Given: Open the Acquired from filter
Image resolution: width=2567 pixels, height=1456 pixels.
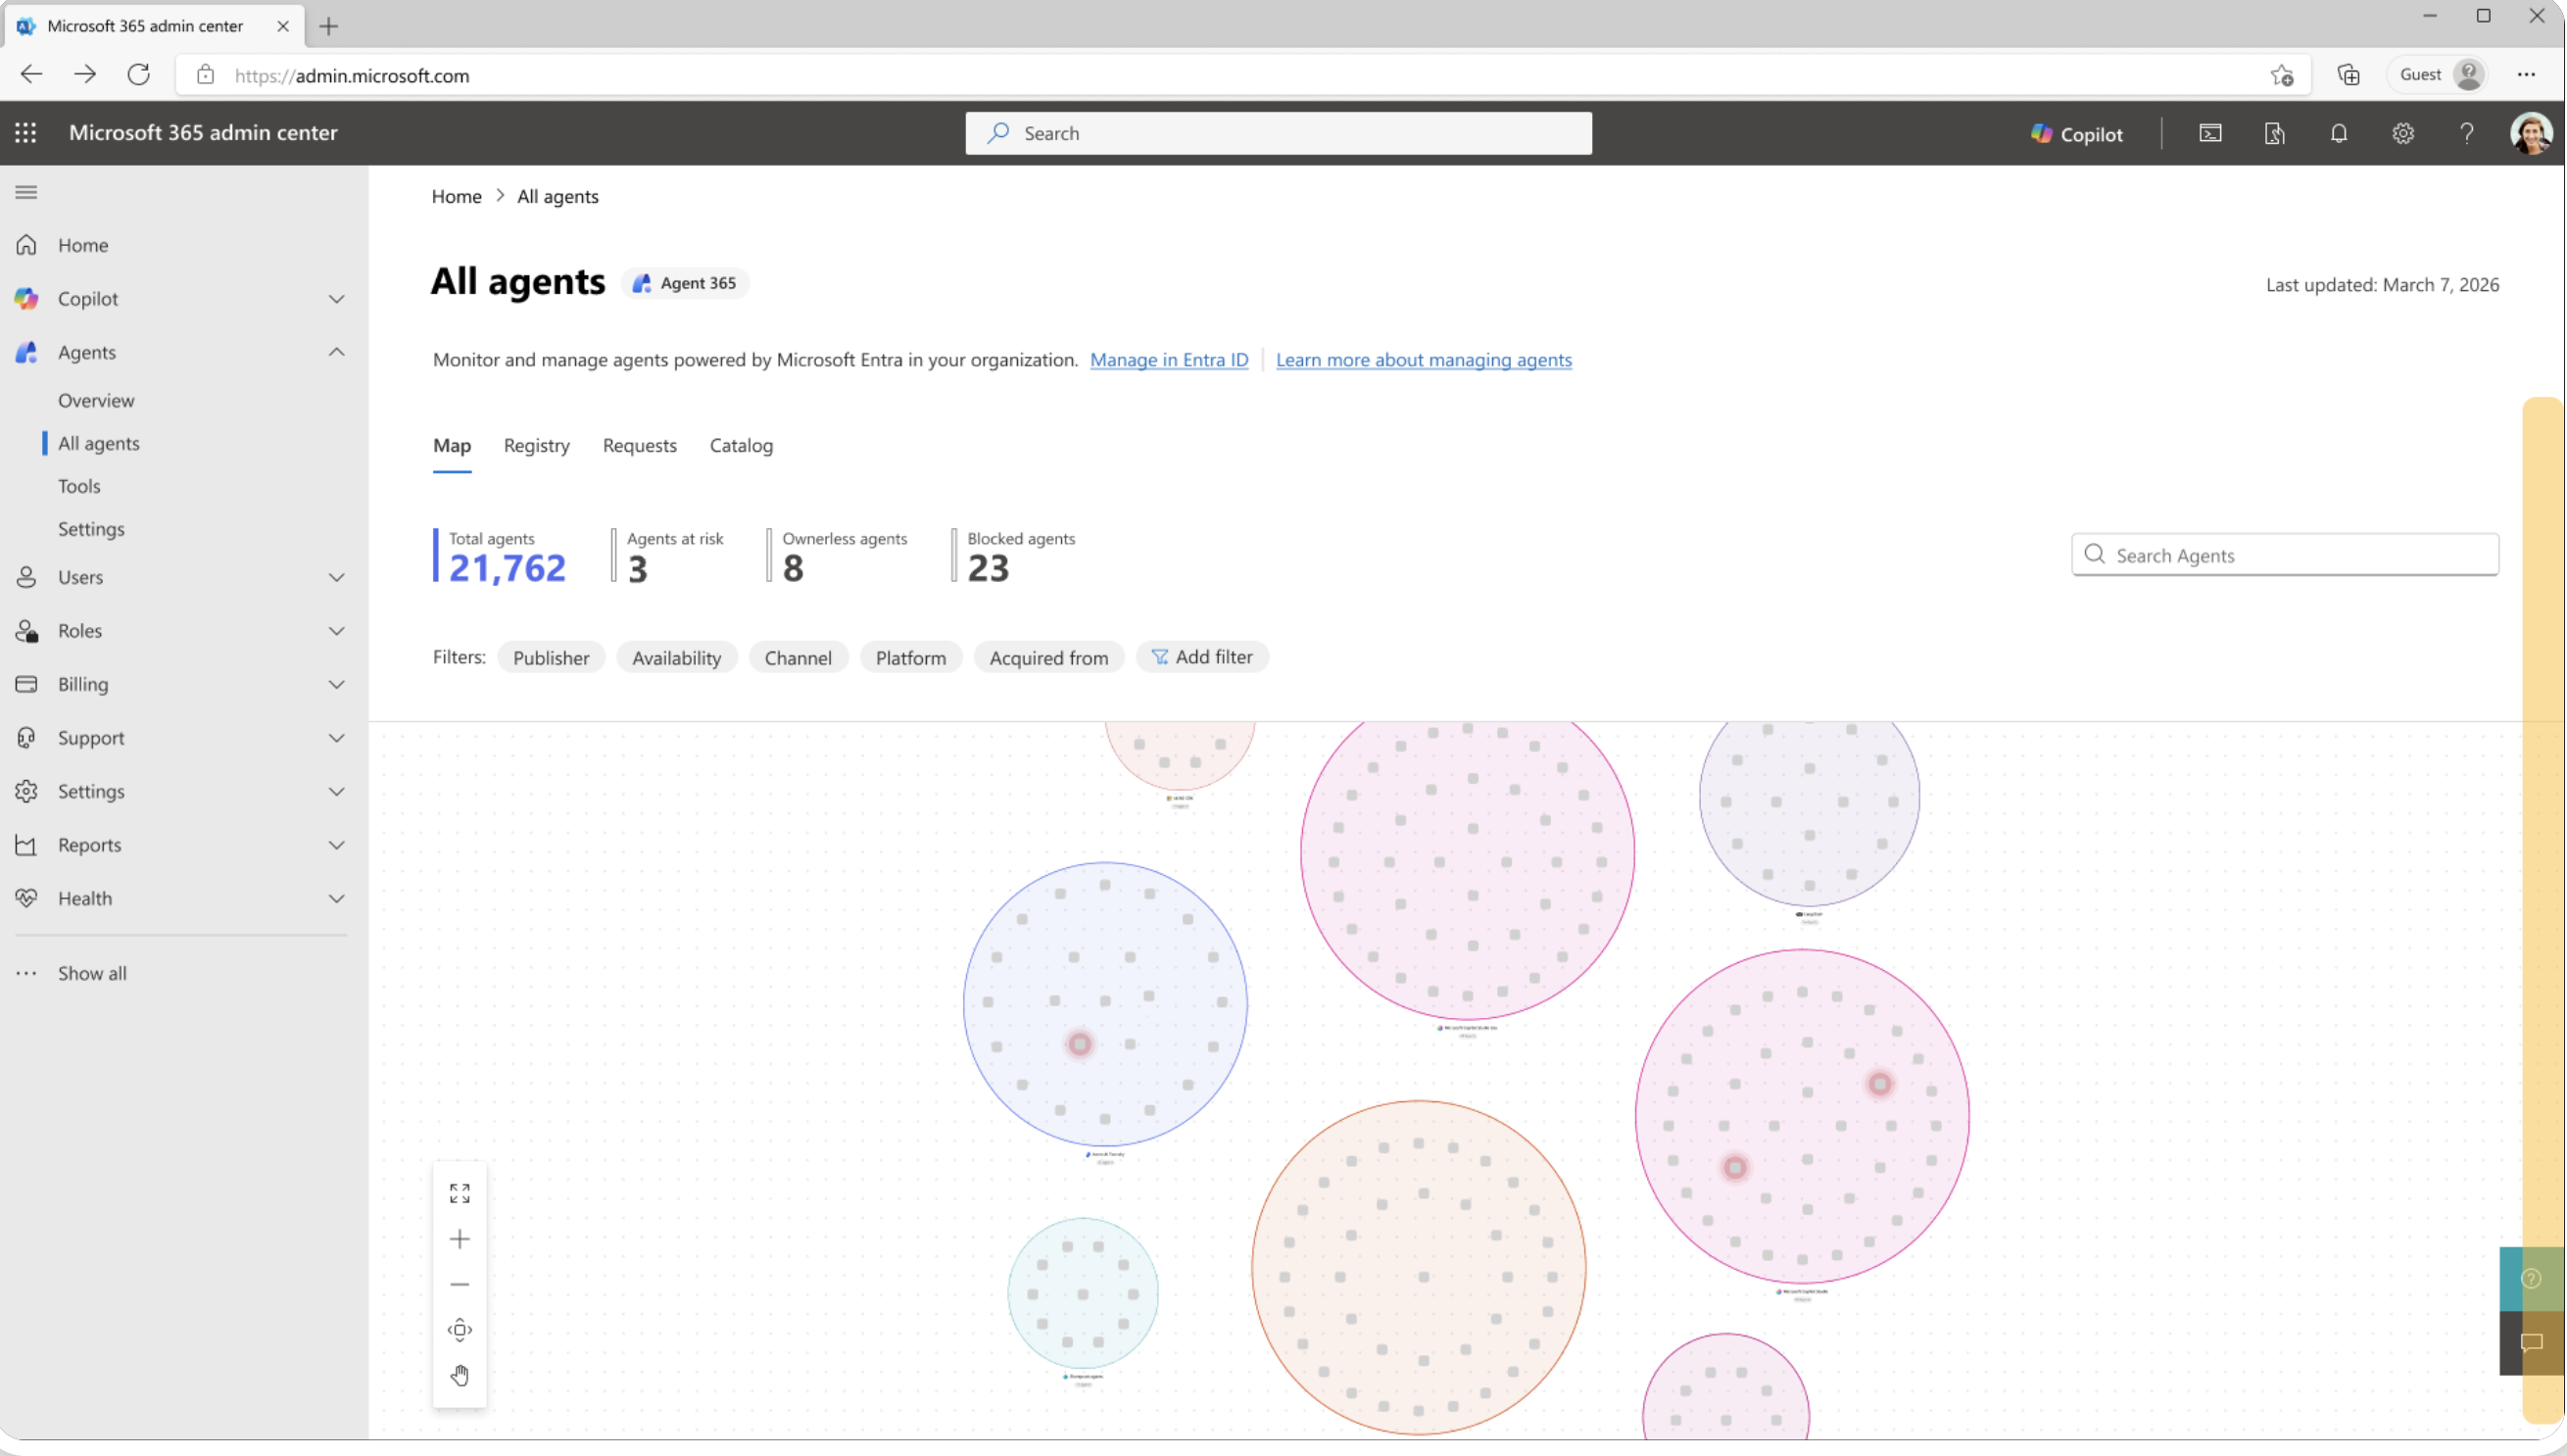Looking at the screenshot, I should 1049,657.
